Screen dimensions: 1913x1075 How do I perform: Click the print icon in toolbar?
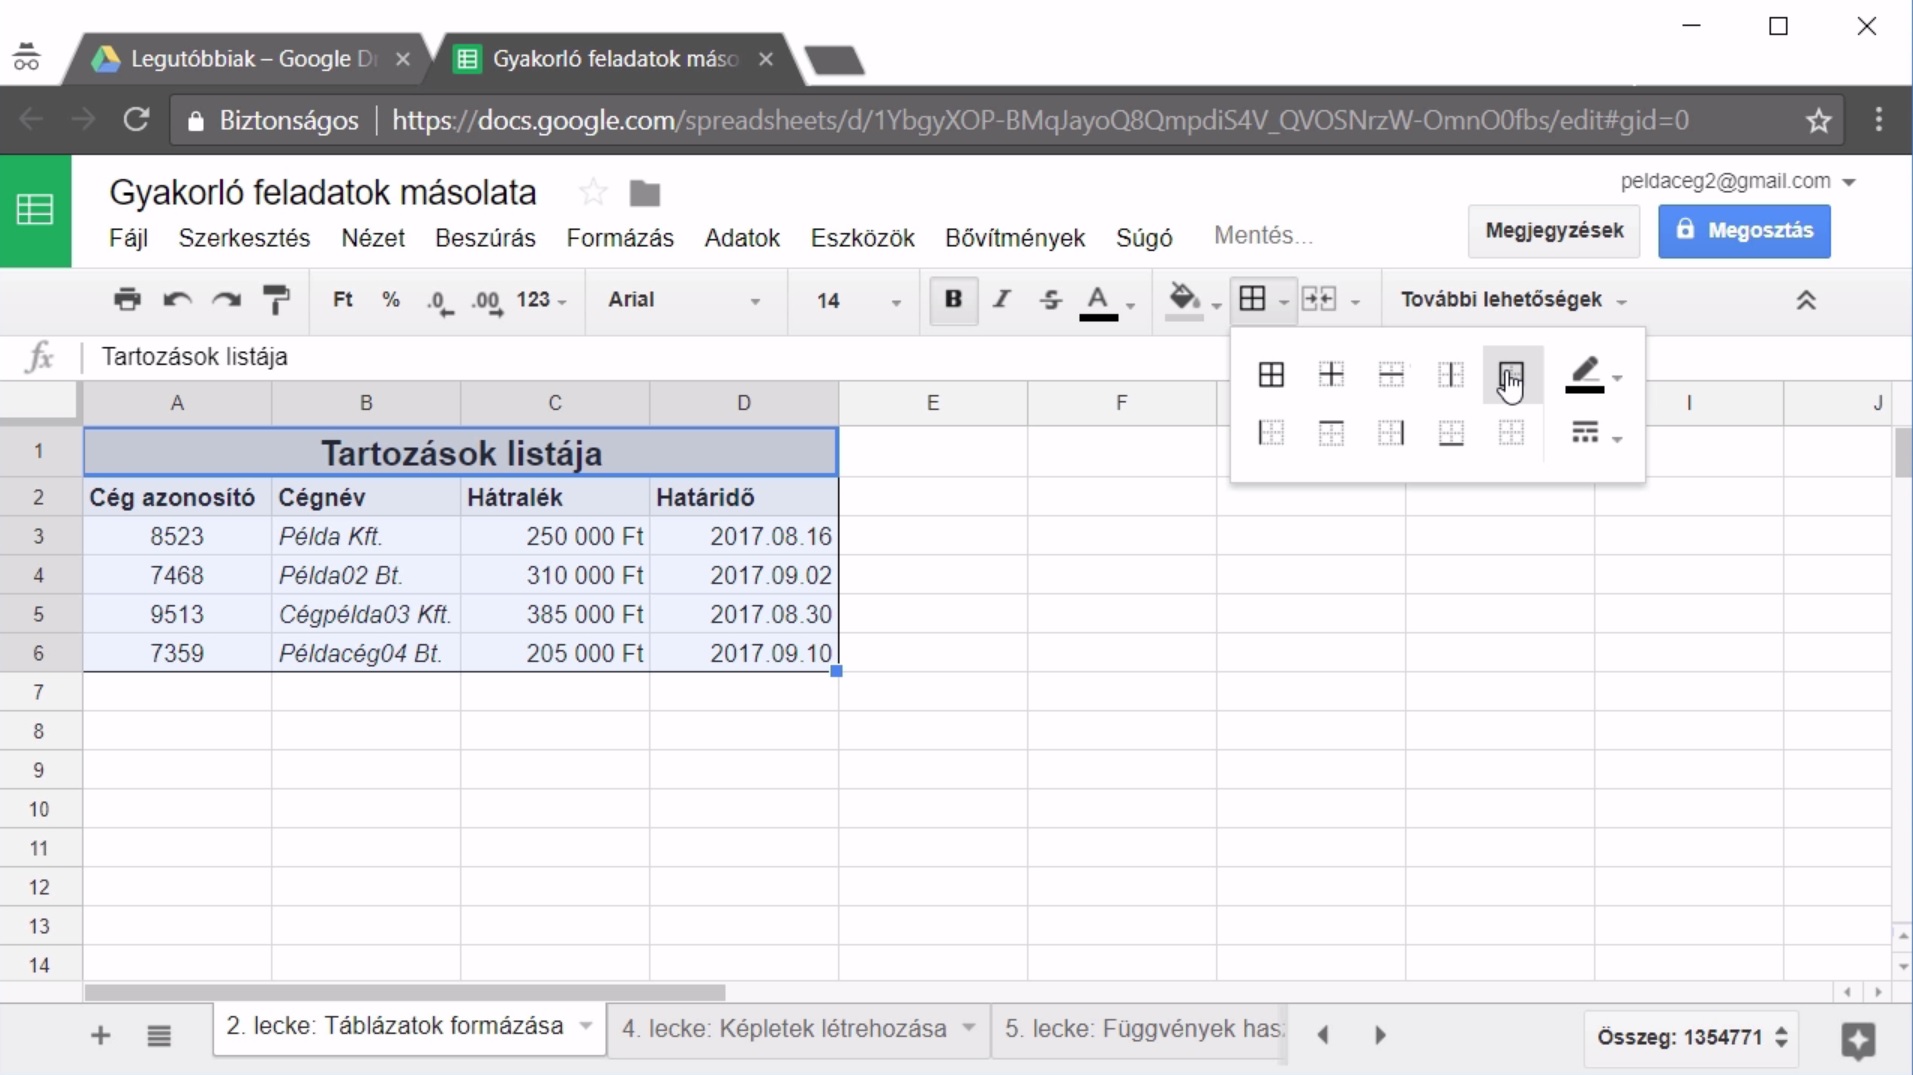tap(127, 299)
